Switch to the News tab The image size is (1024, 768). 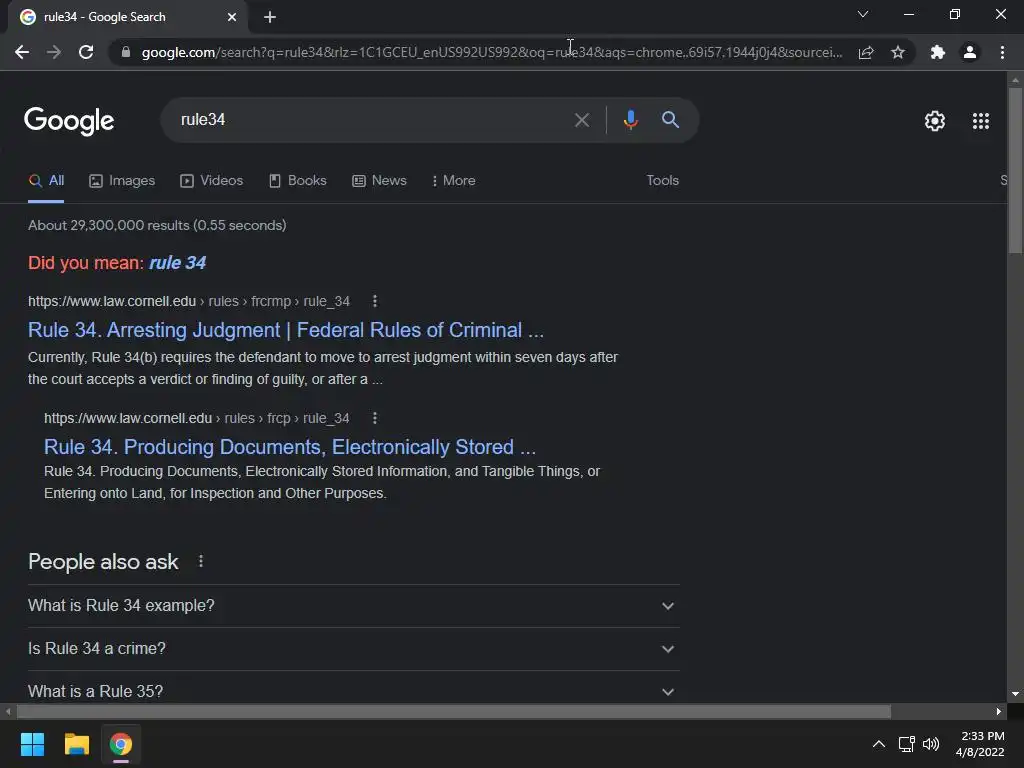379,181
